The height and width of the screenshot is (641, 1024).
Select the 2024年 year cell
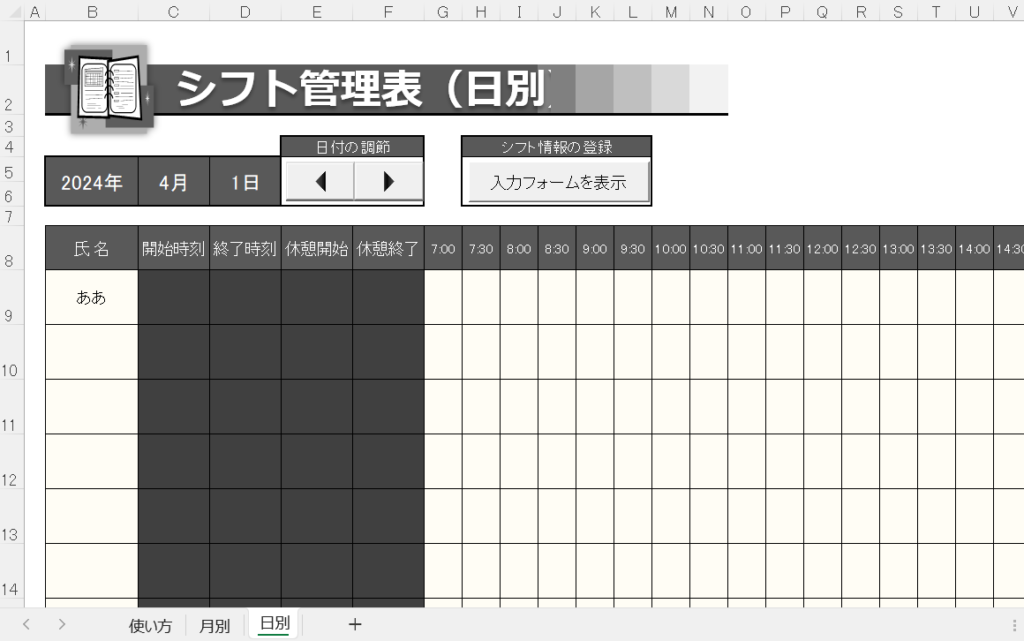point(91,183)
